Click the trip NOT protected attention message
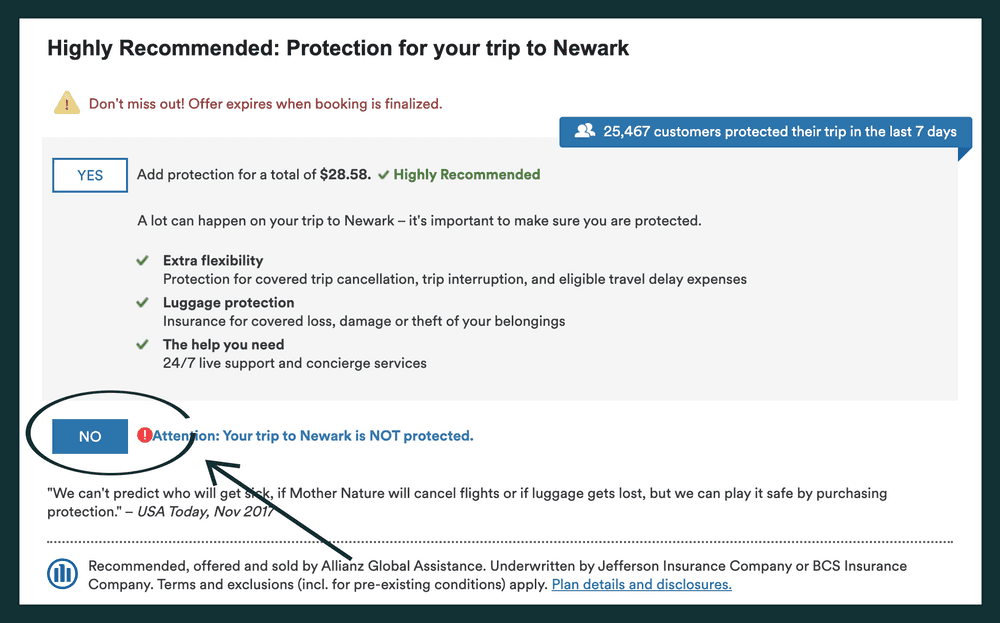This screenshot has height=623, width=1000. (x=313, y=436)
